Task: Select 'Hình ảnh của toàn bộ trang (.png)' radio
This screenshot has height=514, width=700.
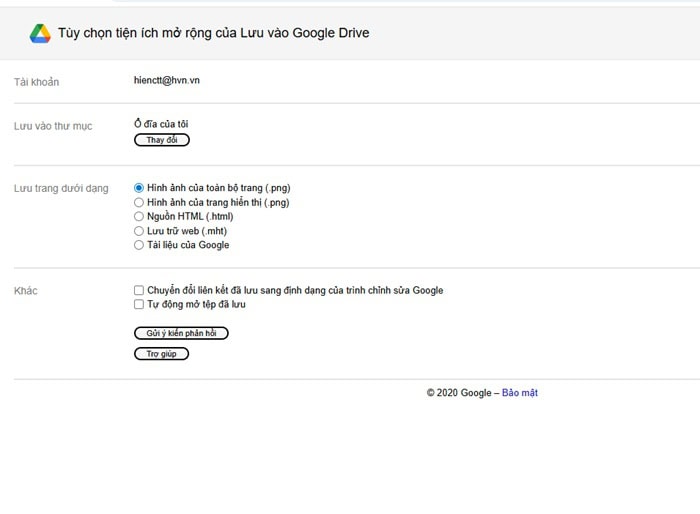Action: pos(139,188)
